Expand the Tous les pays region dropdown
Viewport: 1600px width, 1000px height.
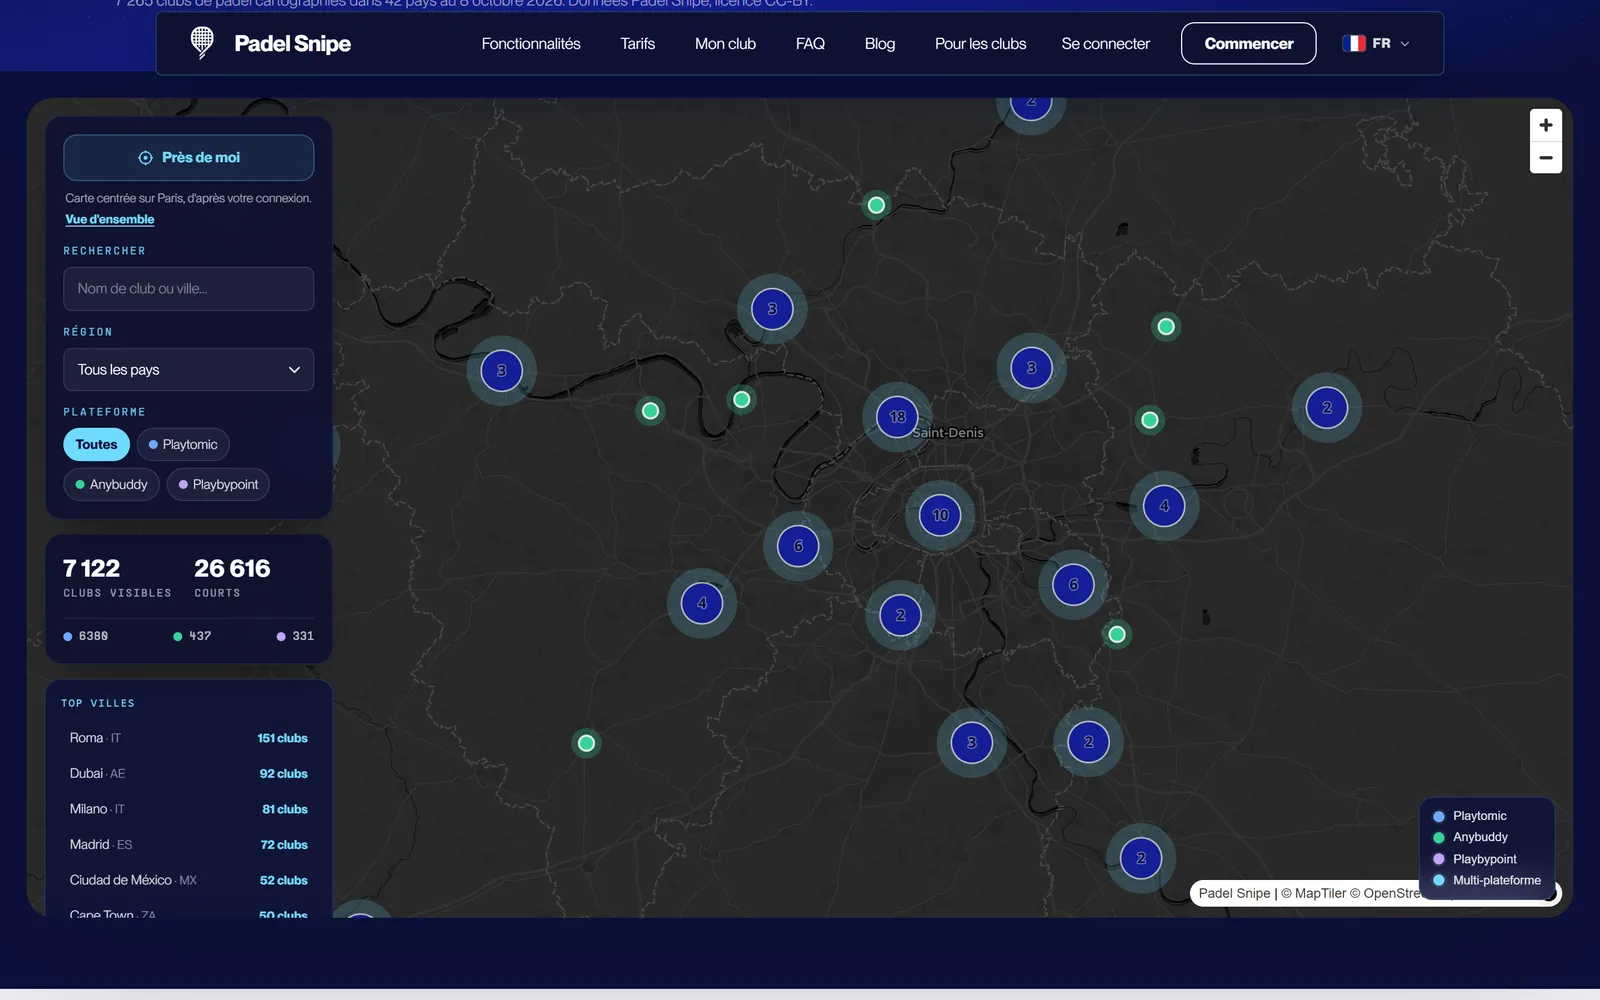(189, 369)
